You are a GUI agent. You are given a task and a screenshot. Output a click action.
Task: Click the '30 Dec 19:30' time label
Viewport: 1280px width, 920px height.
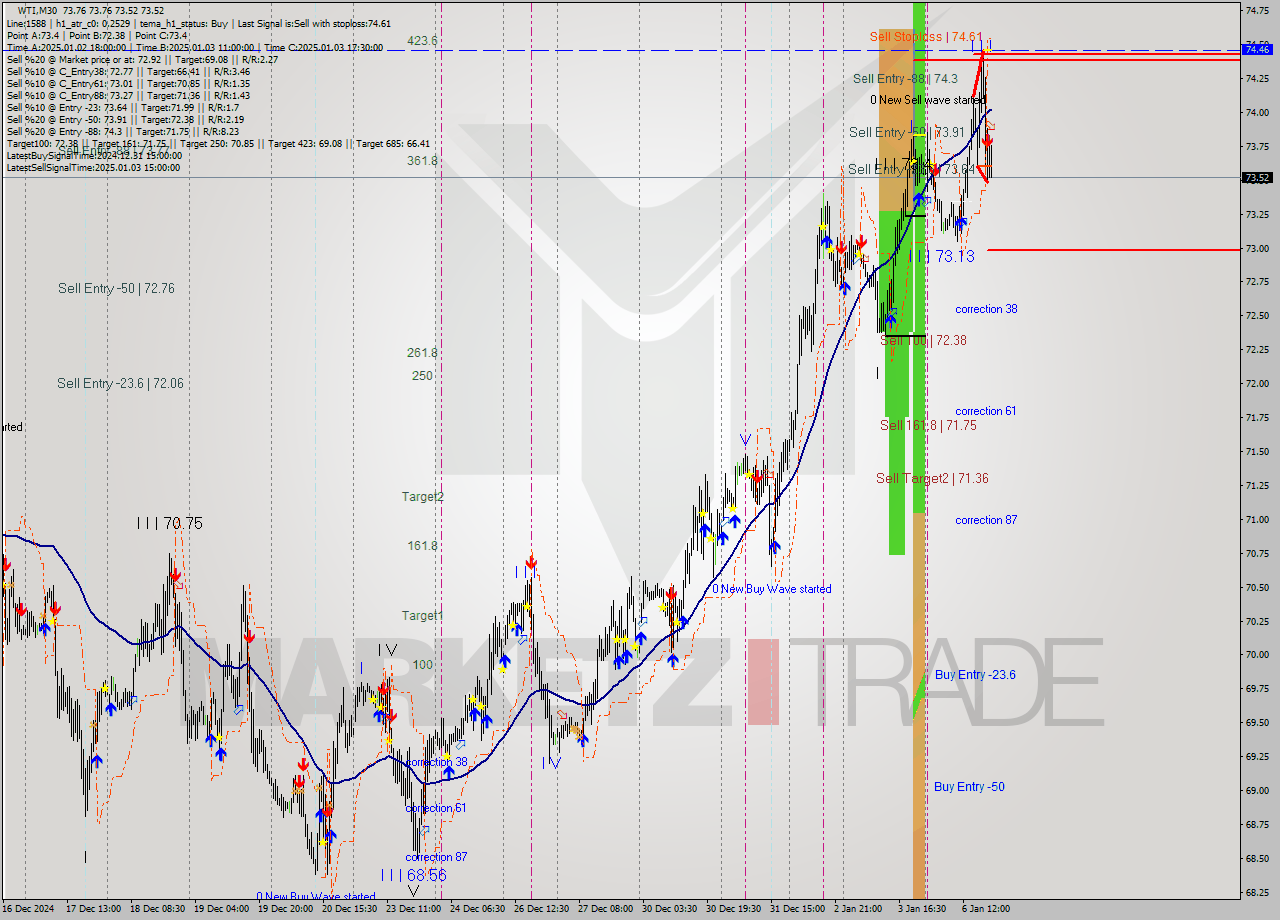pyautogui.click(x=735, y=909)
